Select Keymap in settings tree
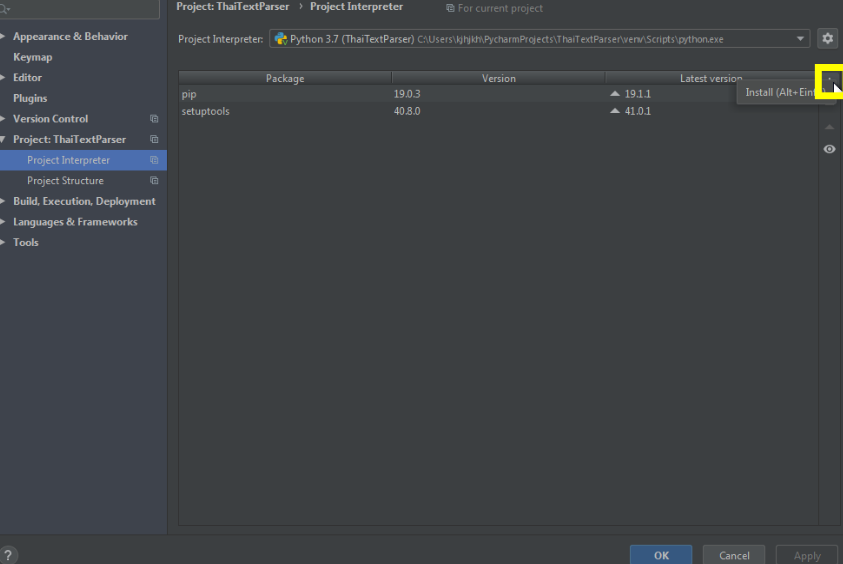843x564 pixels. click(33, 57)
